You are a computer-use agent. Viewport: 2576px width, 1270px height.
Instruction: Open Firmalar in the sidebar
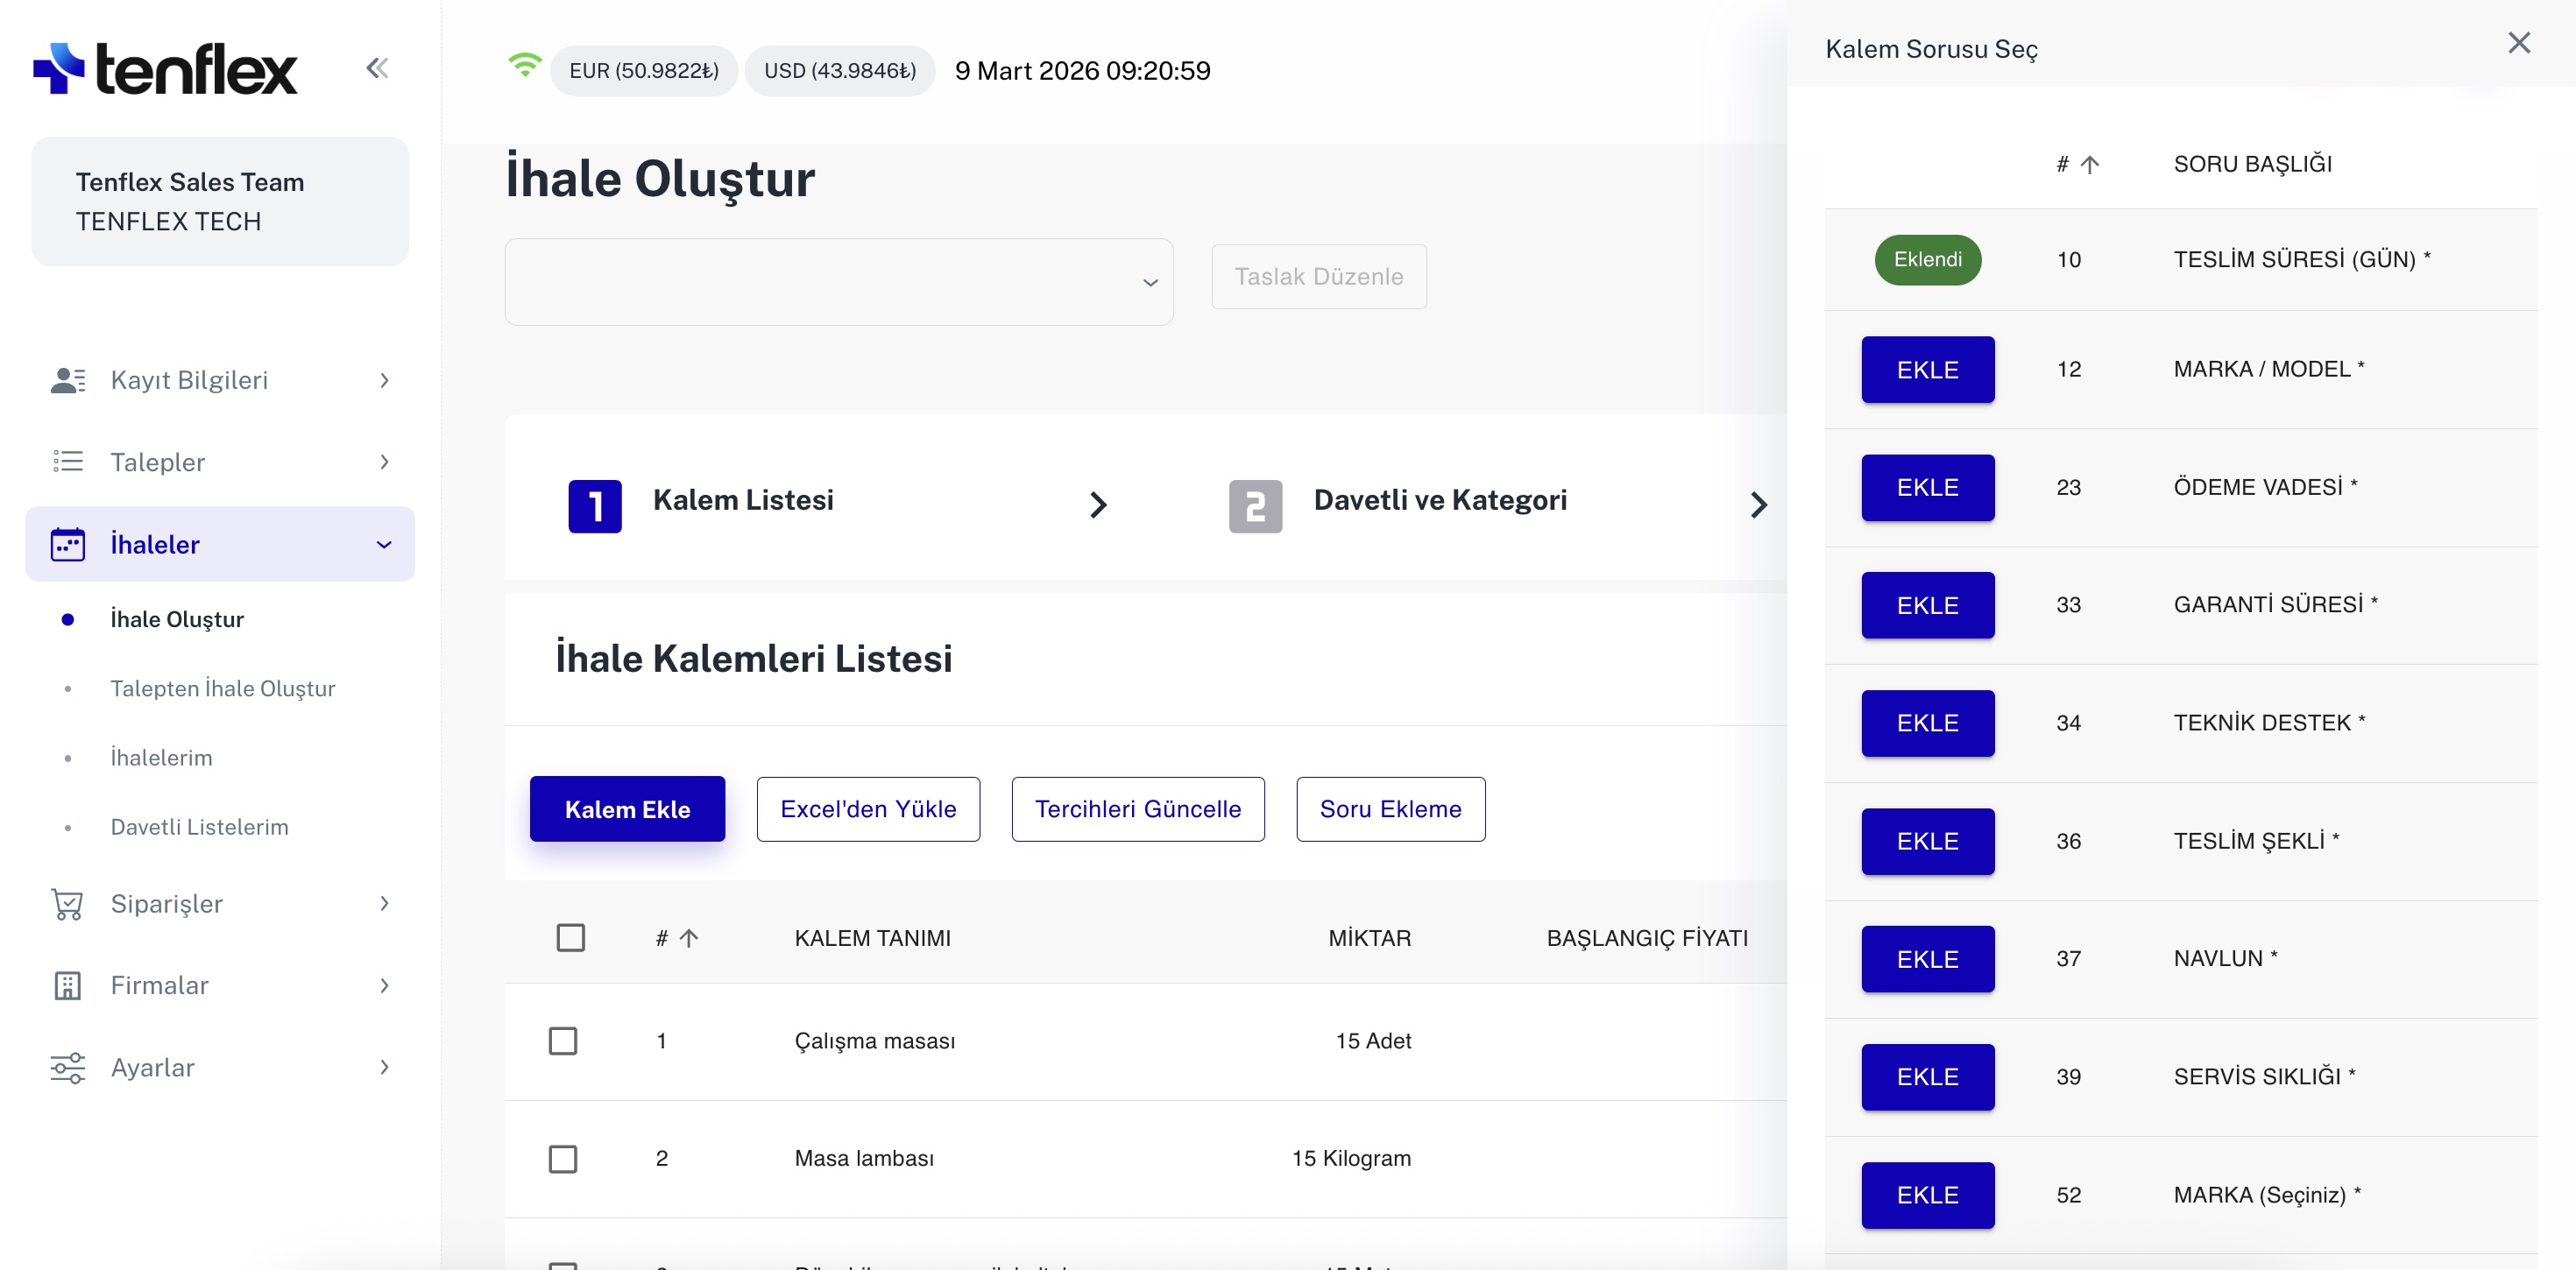point(220,986)
